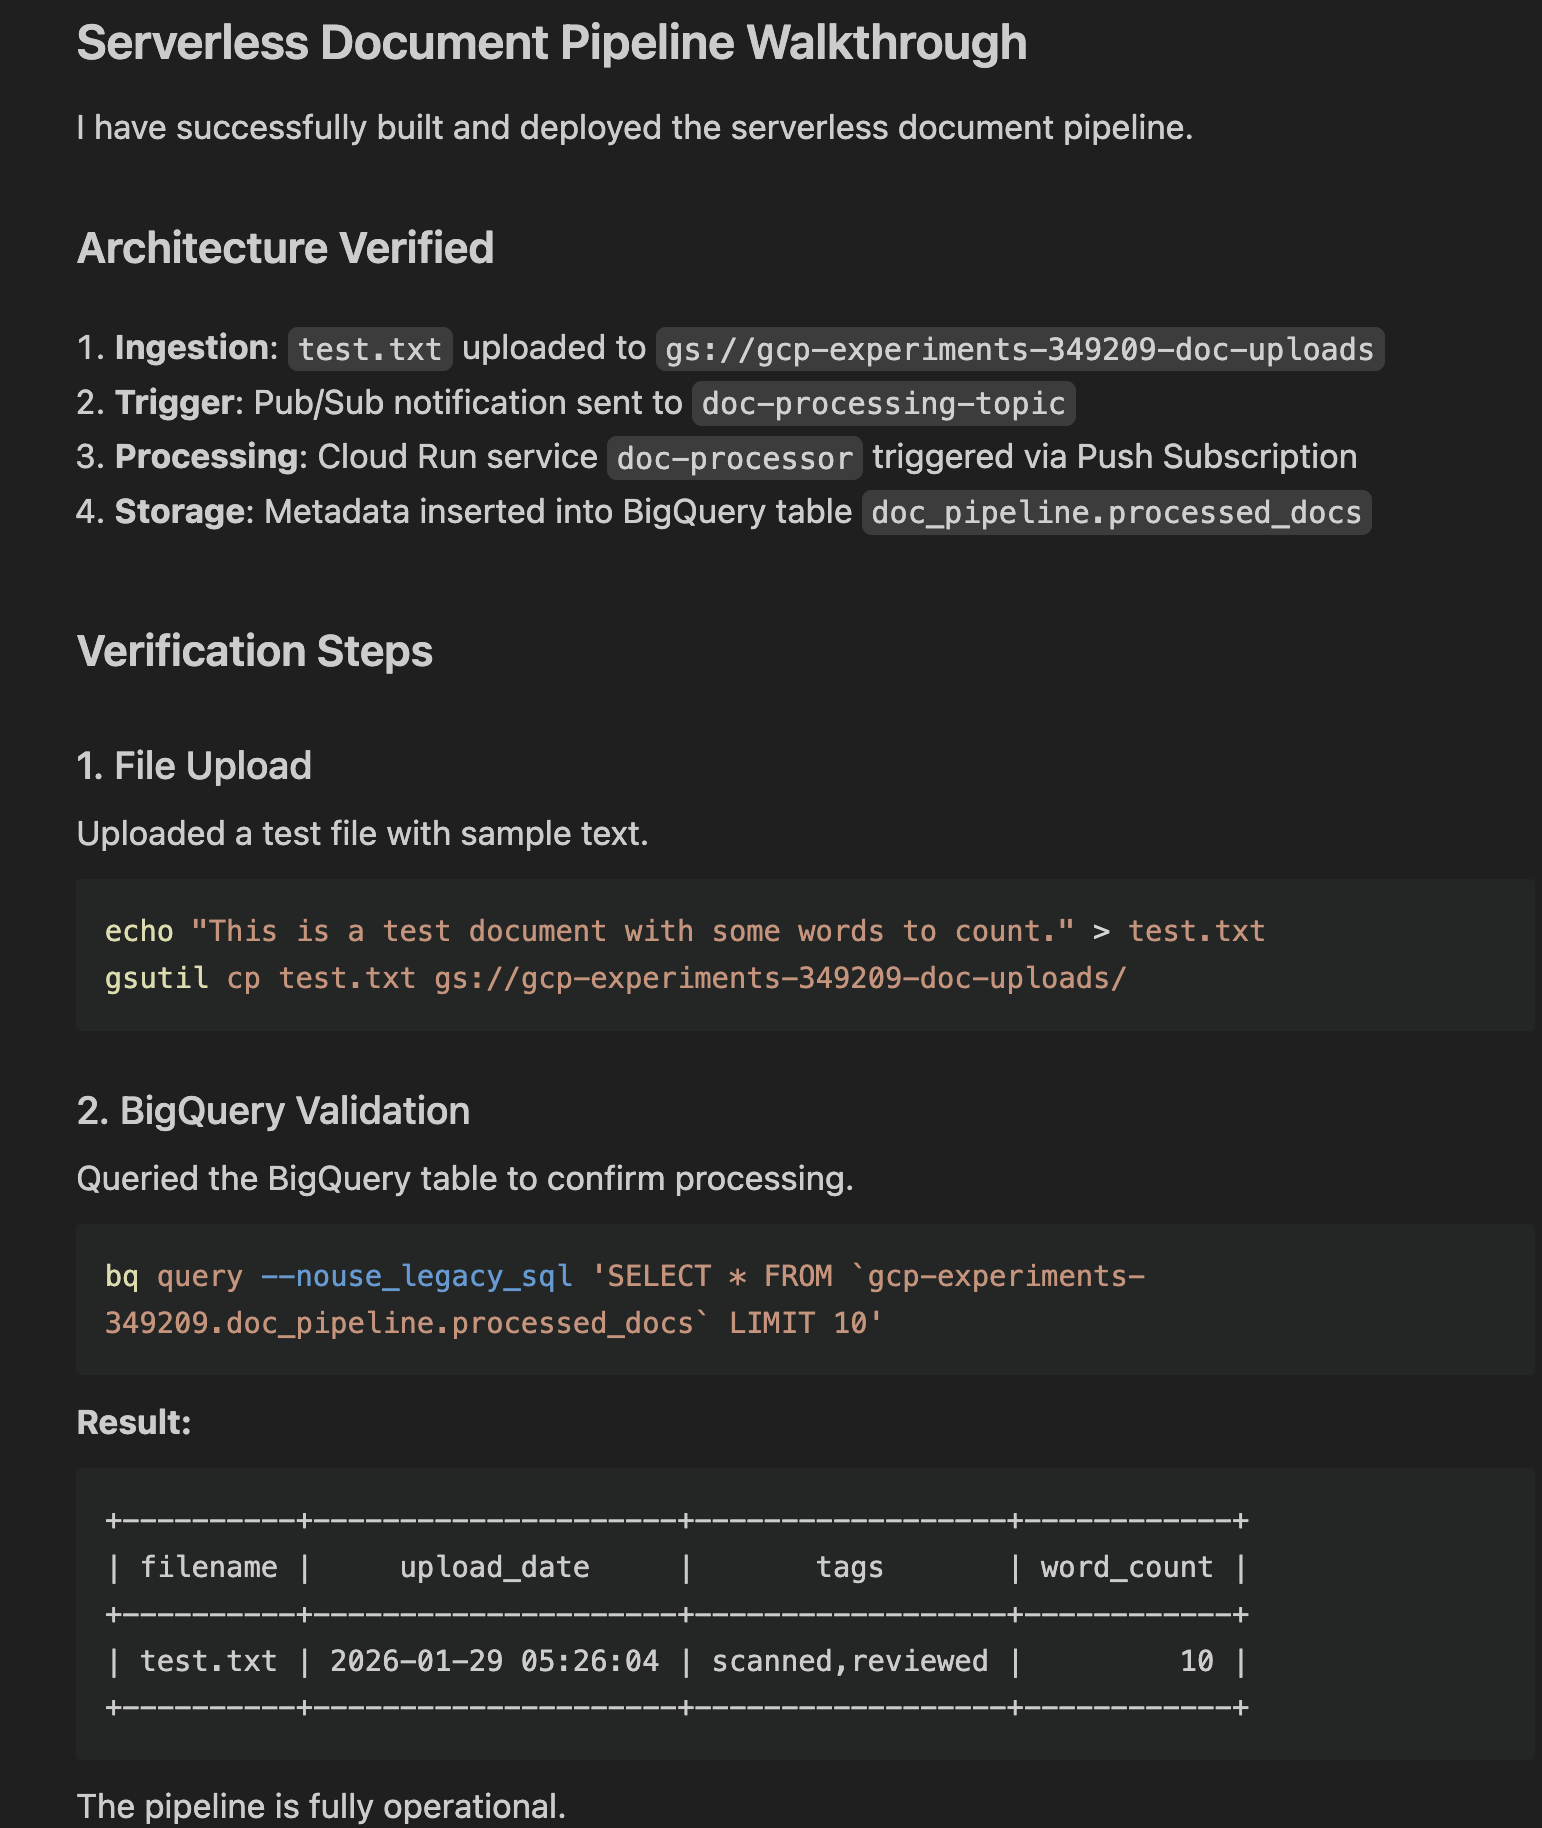
Task: Click the File Upload subheading
Action: [x=194, y=766]
